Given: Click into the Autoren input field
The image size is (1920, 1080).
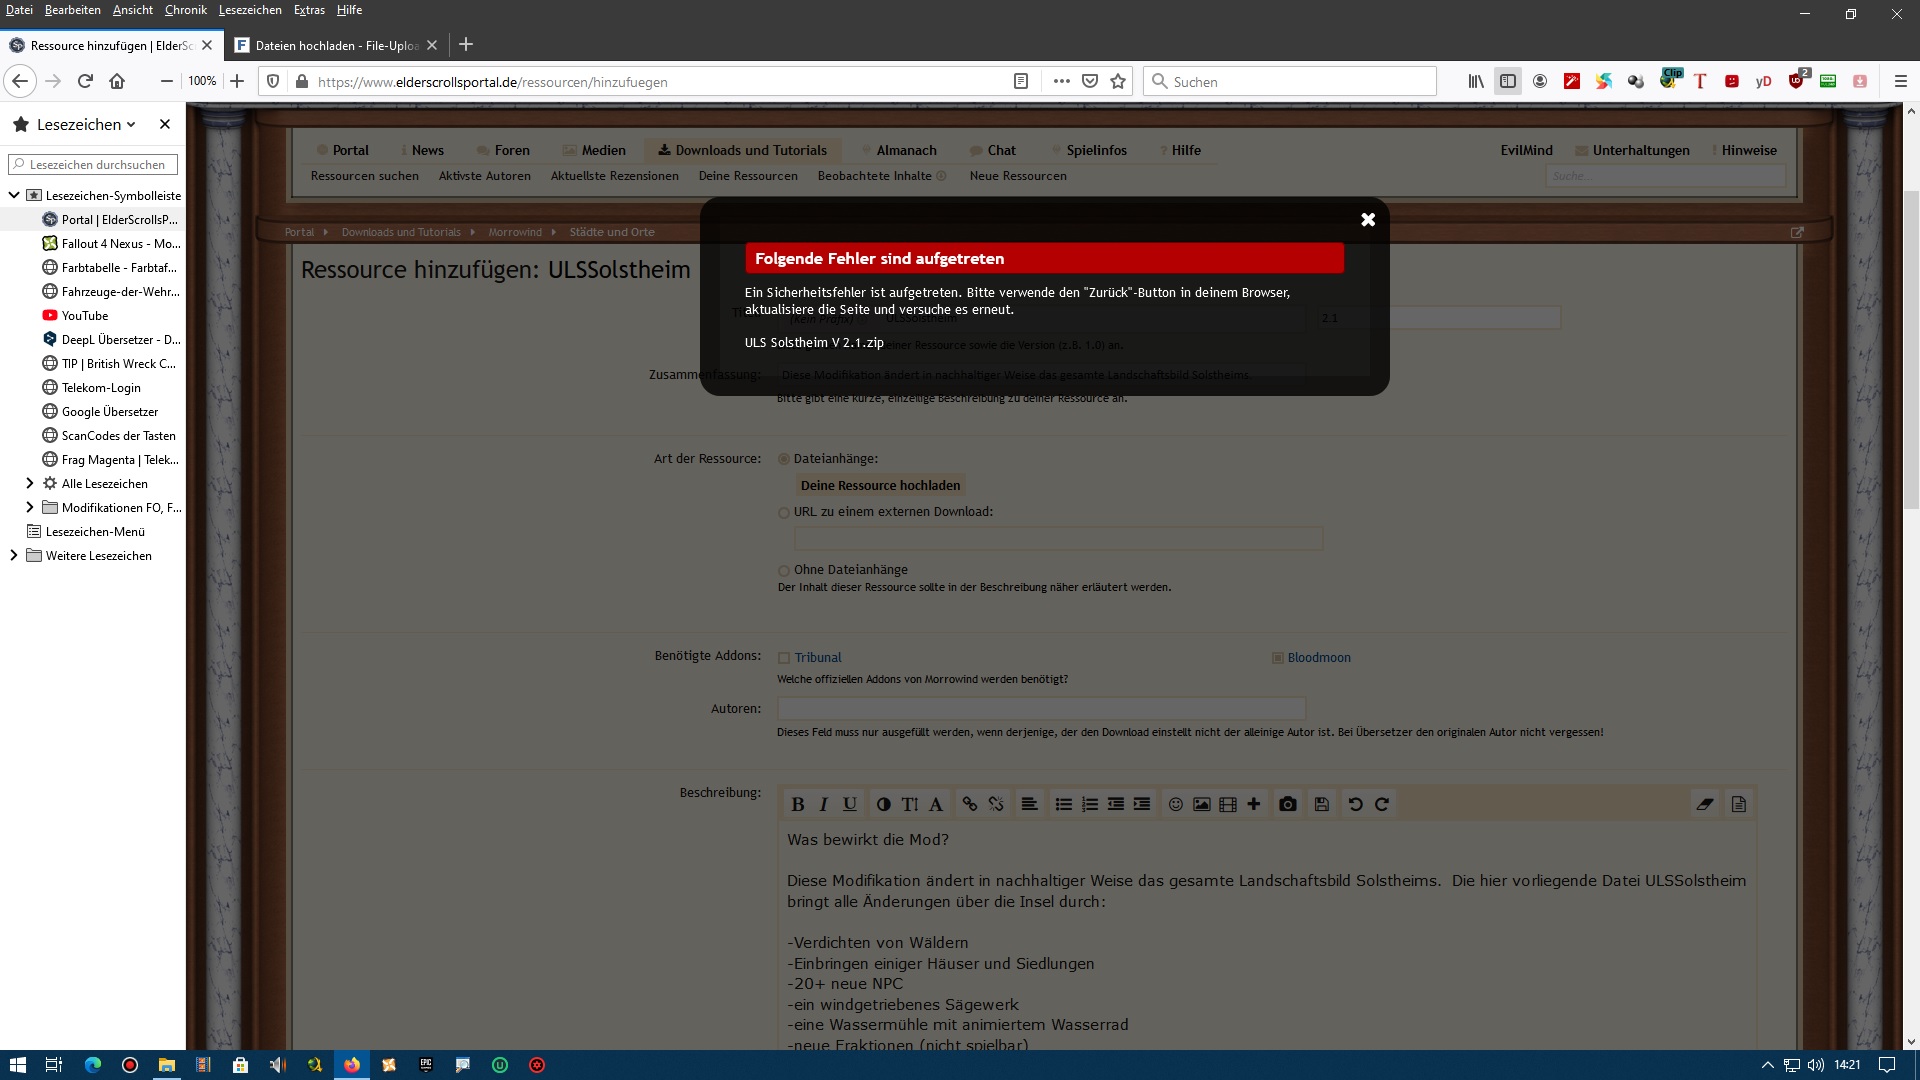Looking at the screenshot, I should click(x=1041, y=708).
